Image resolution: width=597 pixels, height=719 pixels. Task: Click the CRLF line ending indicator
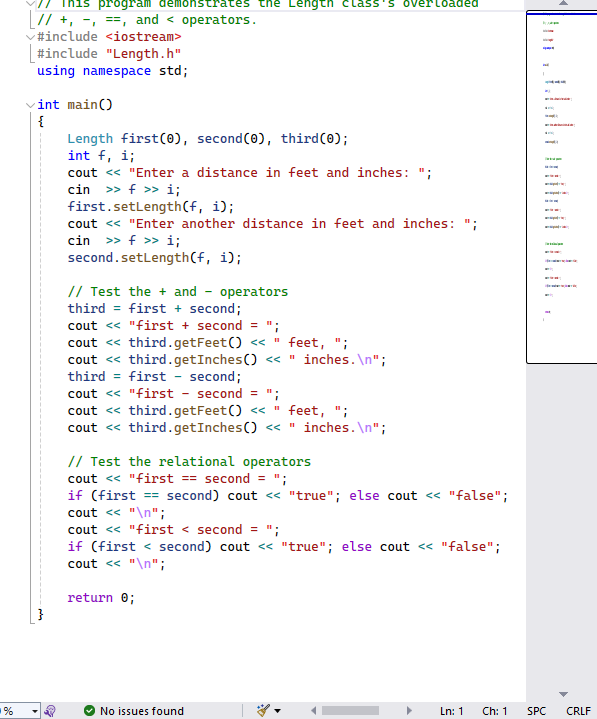point(578,711)
